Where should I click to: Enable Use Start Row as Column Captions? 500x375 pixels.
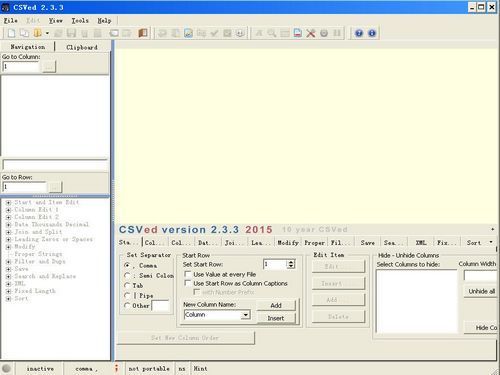(x=188, y=283)
